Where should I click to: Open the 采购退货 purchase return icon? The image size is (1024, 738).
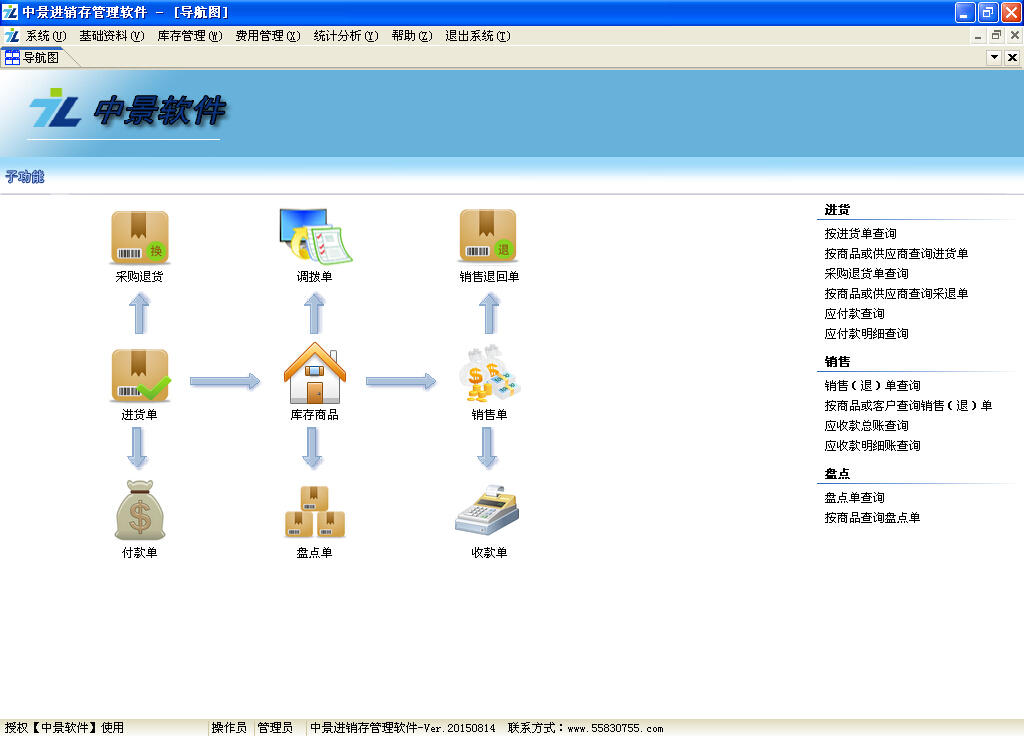(139, 237)
